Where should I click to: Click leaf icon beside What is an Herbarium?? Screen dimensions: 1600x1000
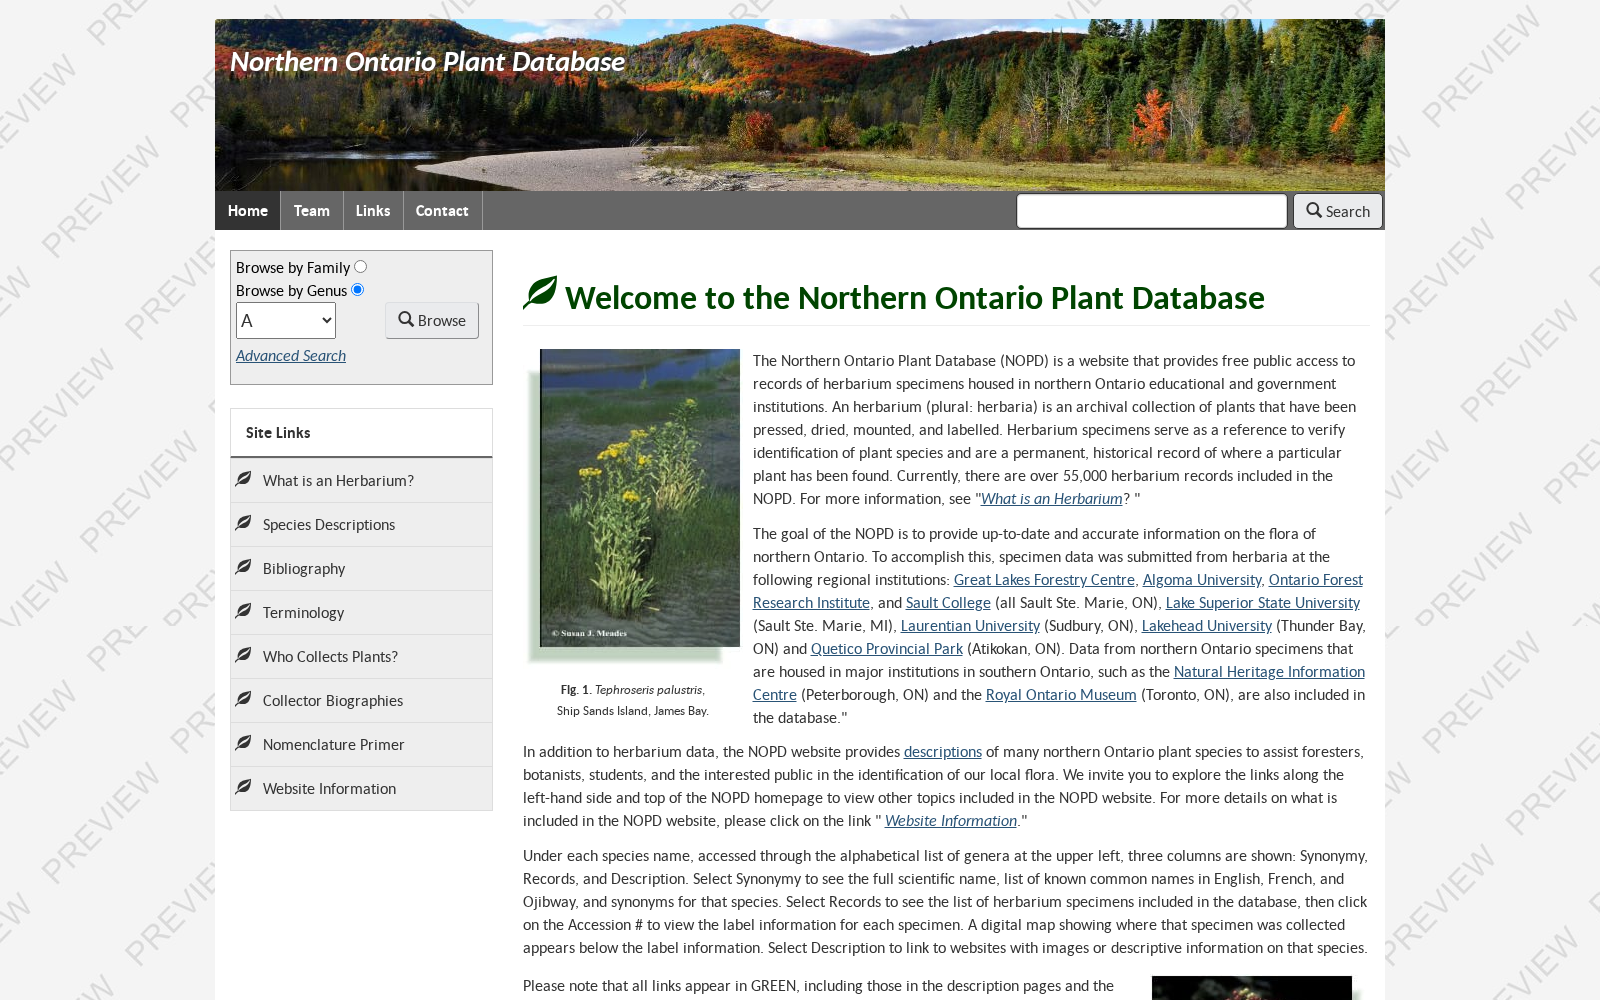coord(243,479)
